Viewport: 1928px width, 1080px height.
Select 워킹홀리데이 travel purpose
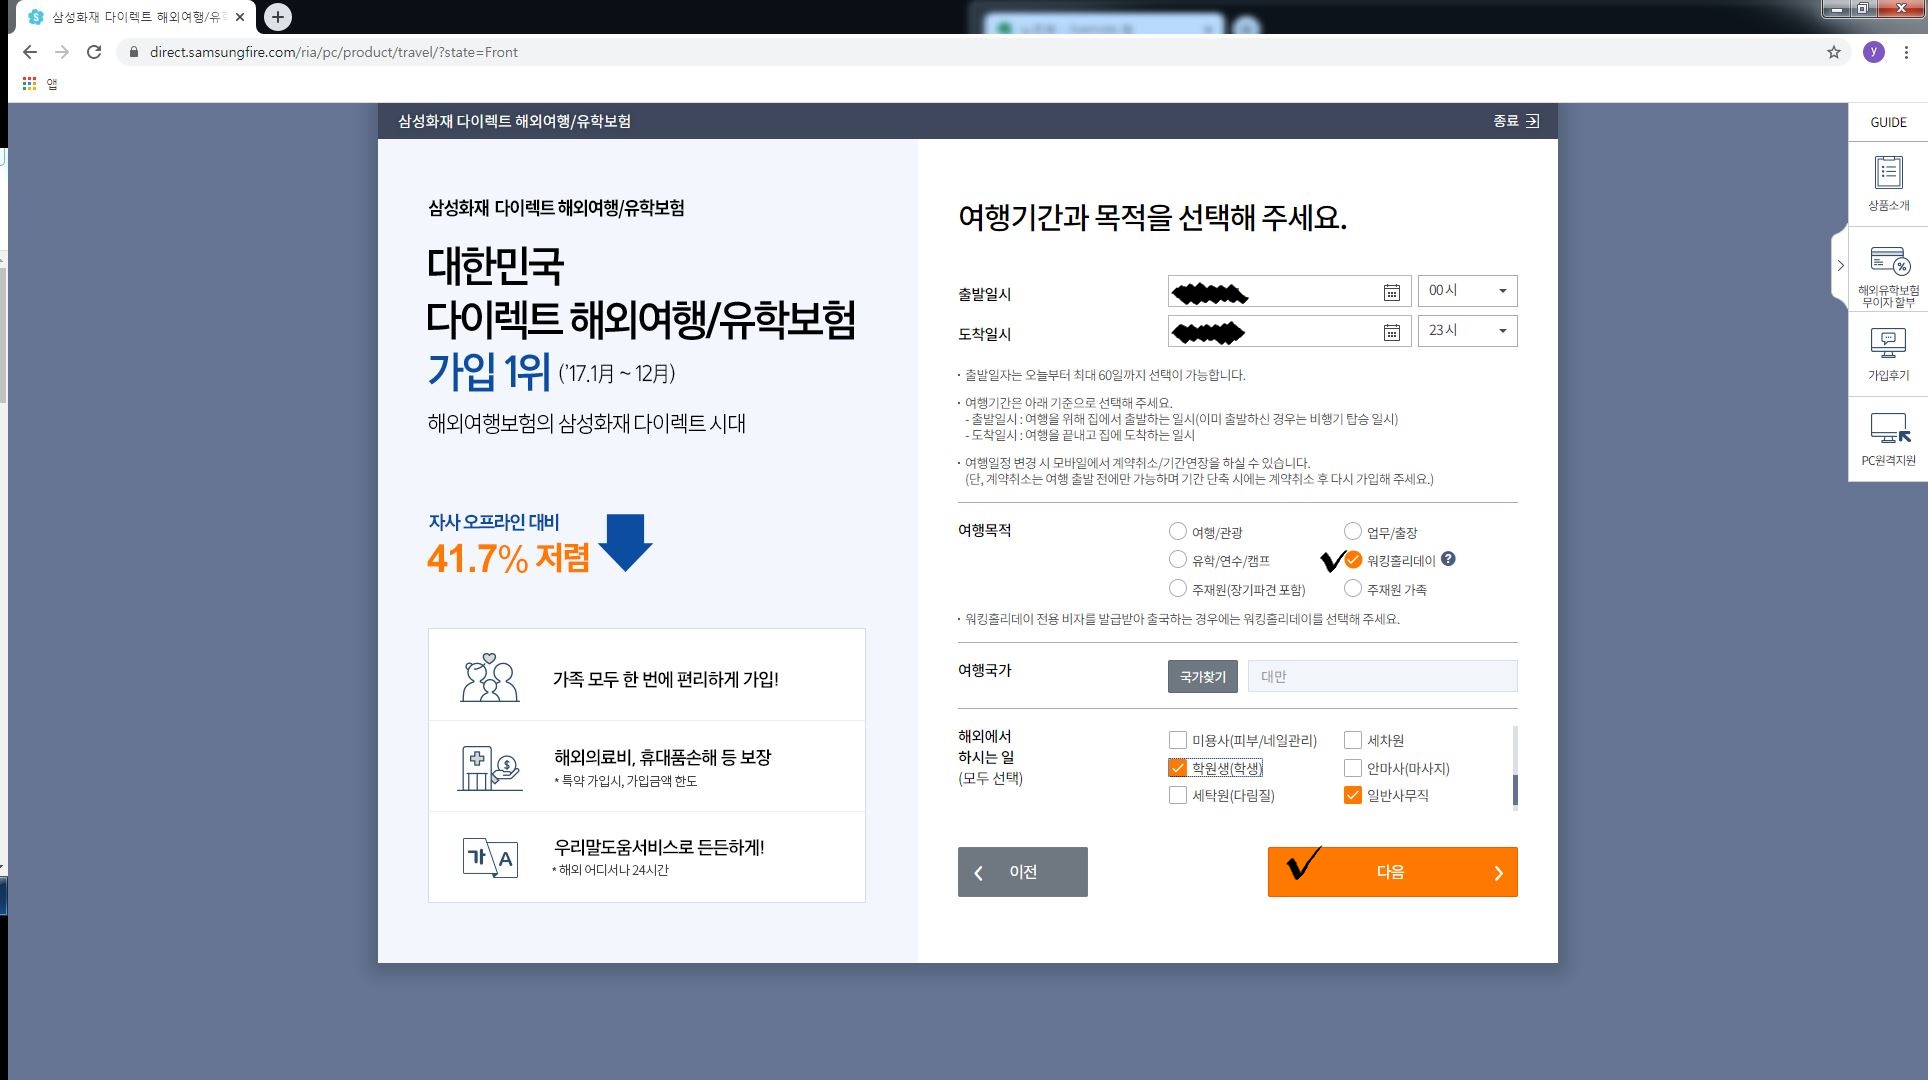pyautogui.click(x=1353, y=559)
